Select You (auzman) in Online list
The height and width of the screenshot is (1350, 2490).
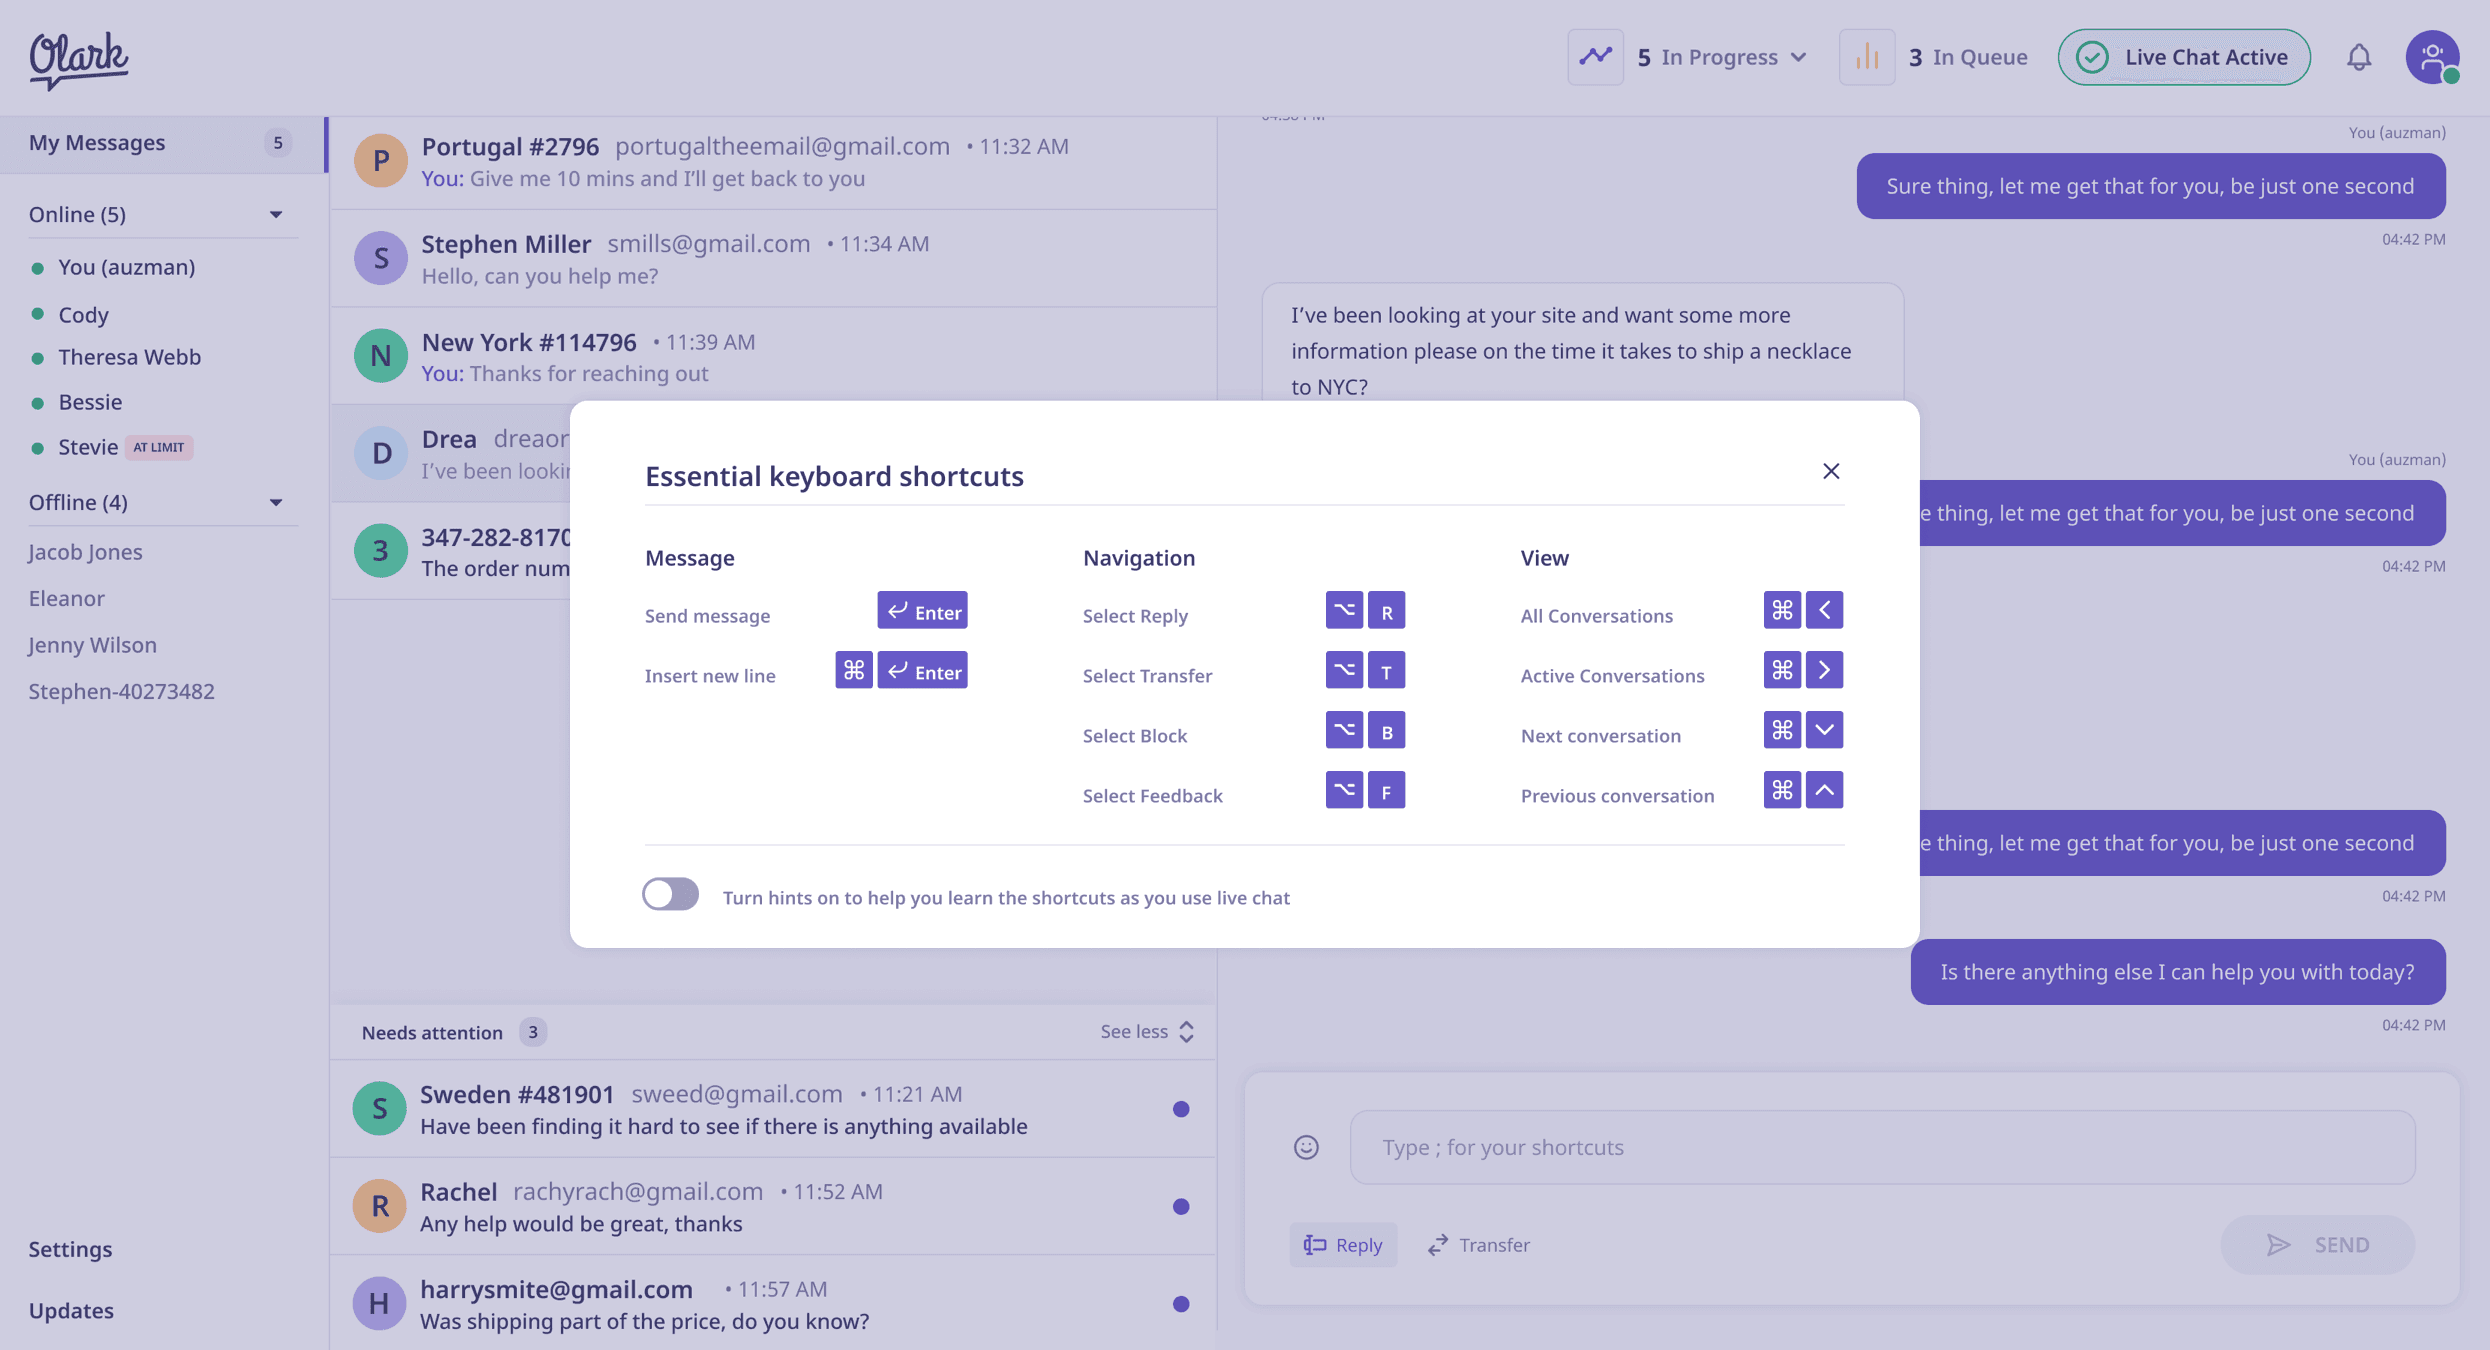point(126,268)
